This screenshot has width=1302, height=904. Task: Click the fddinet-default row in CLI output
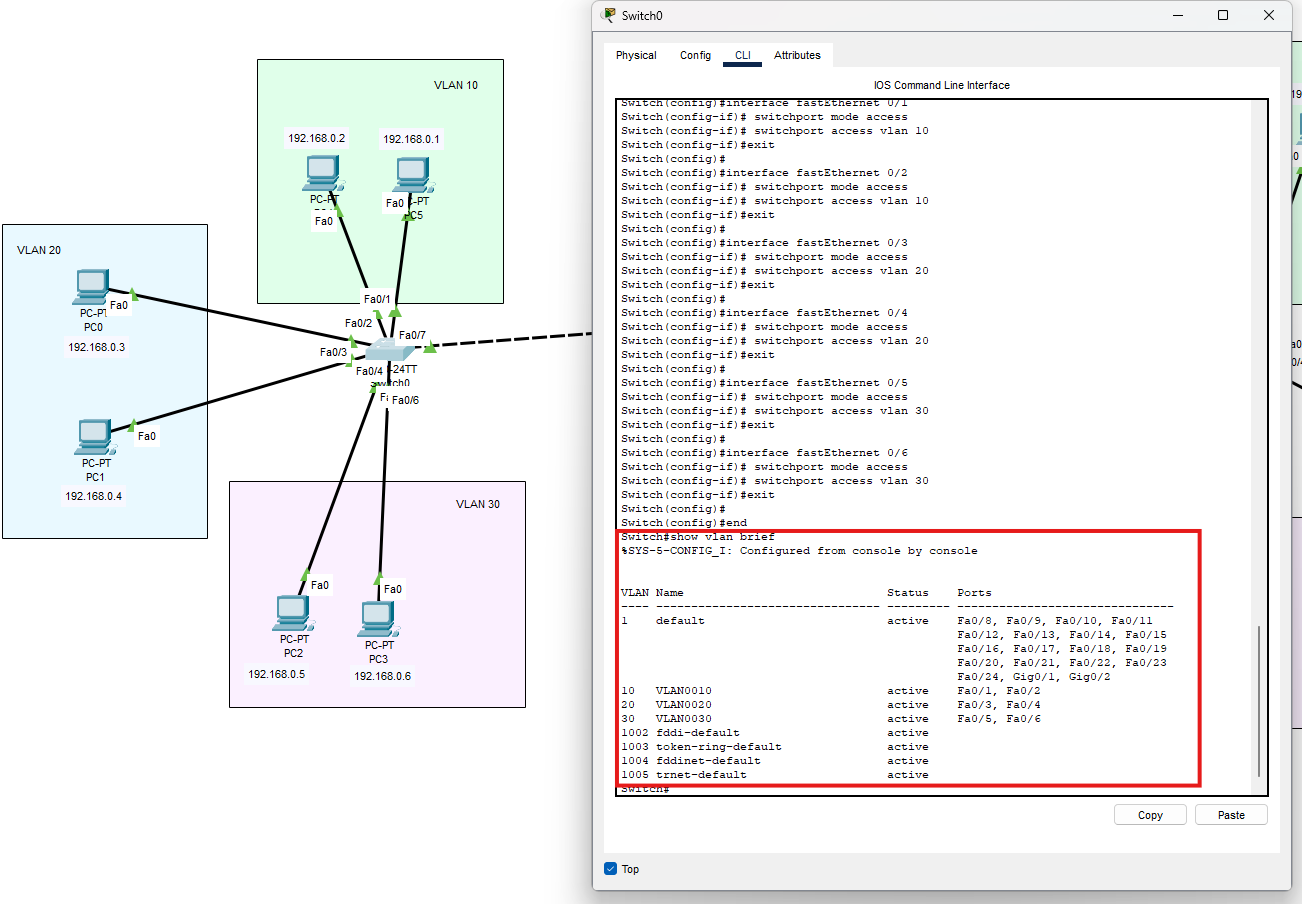click(775, 761)
